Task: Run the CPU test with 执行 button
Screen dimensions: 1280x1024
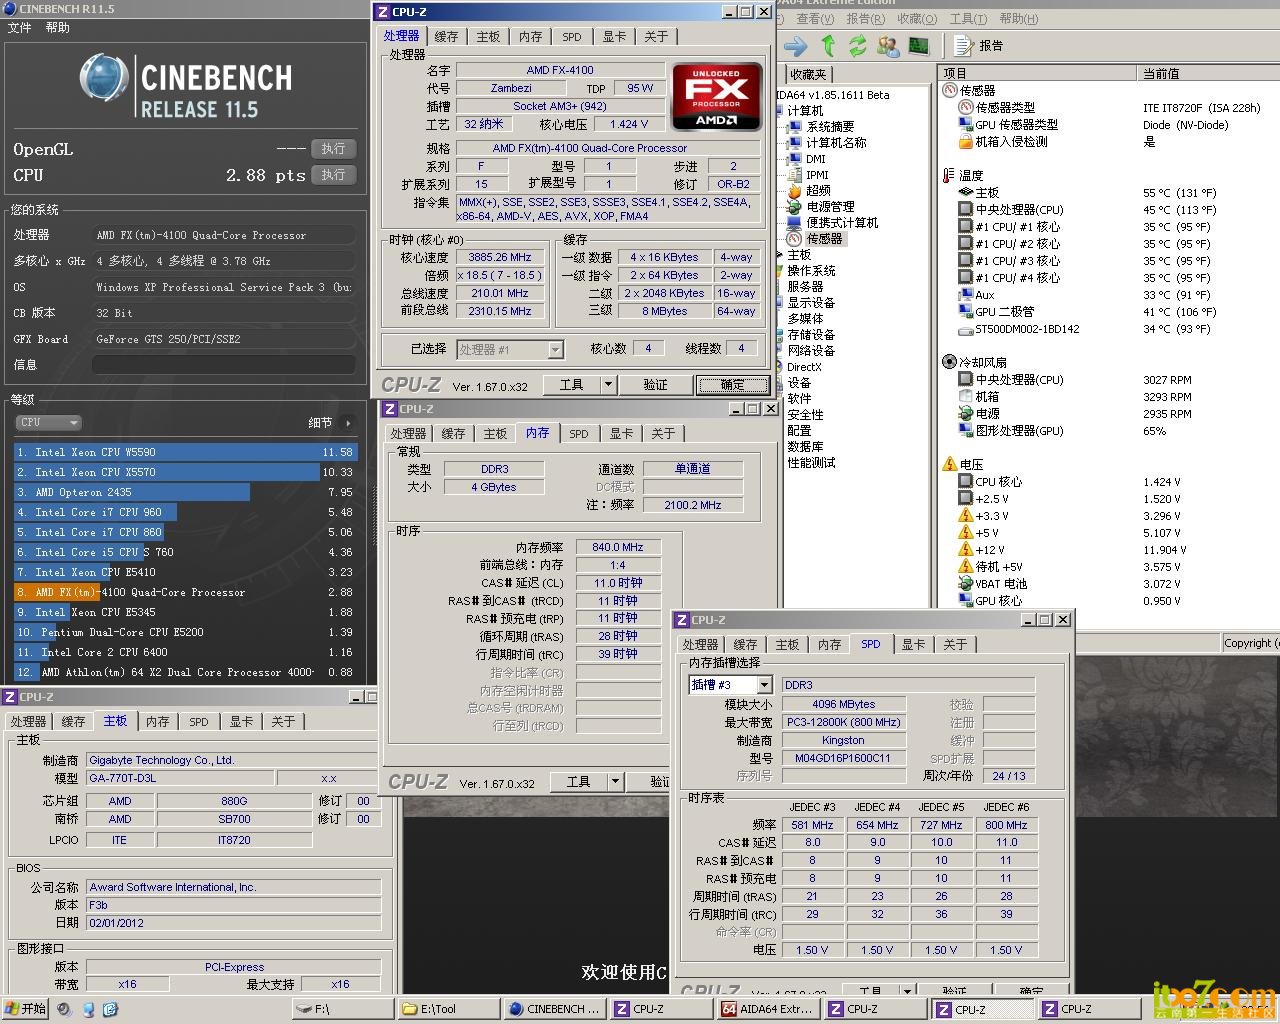Action: click(x=334, y=175)
